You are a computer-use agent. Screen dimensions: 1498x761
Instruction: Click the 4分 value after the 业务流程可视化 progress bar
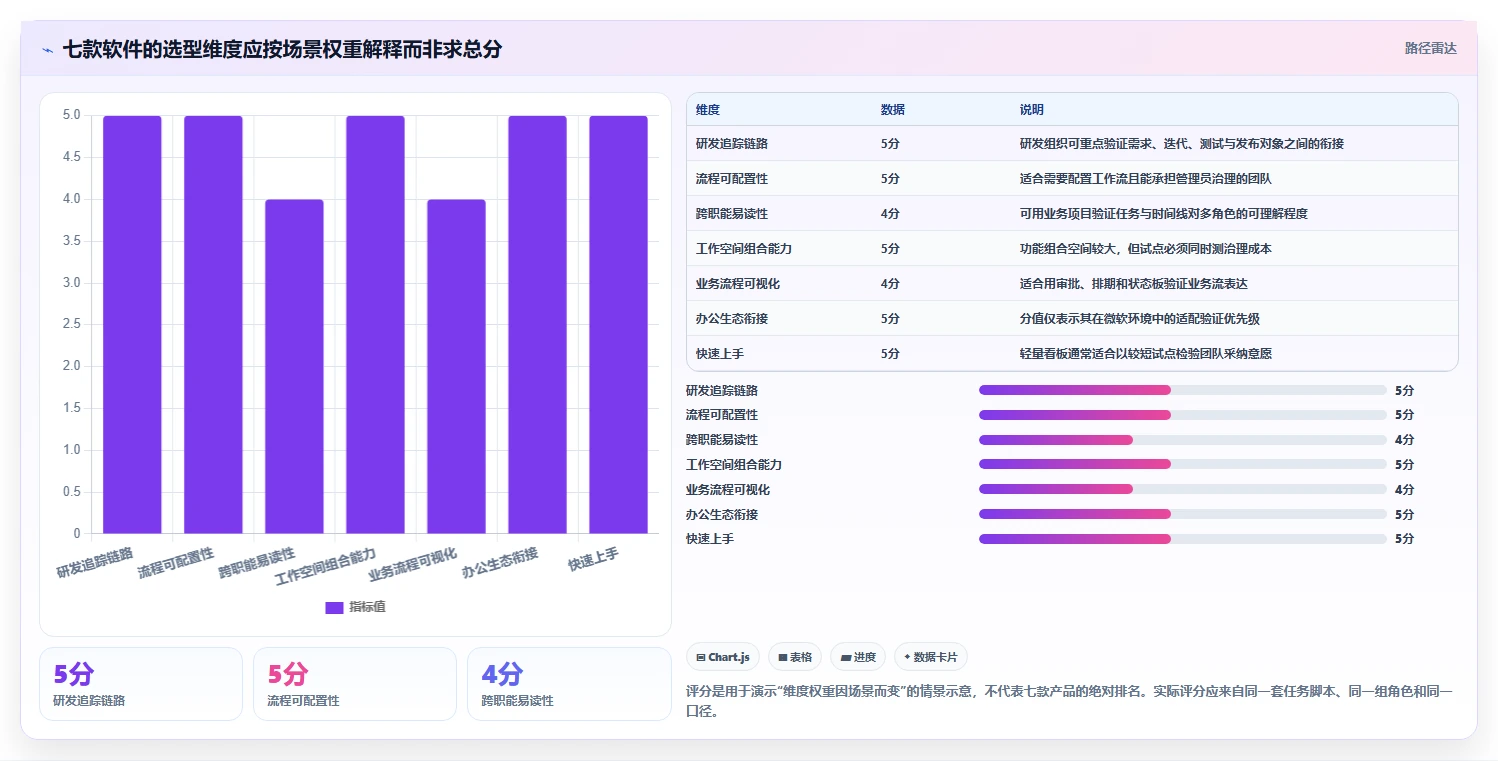click(x=1404, y=490)
